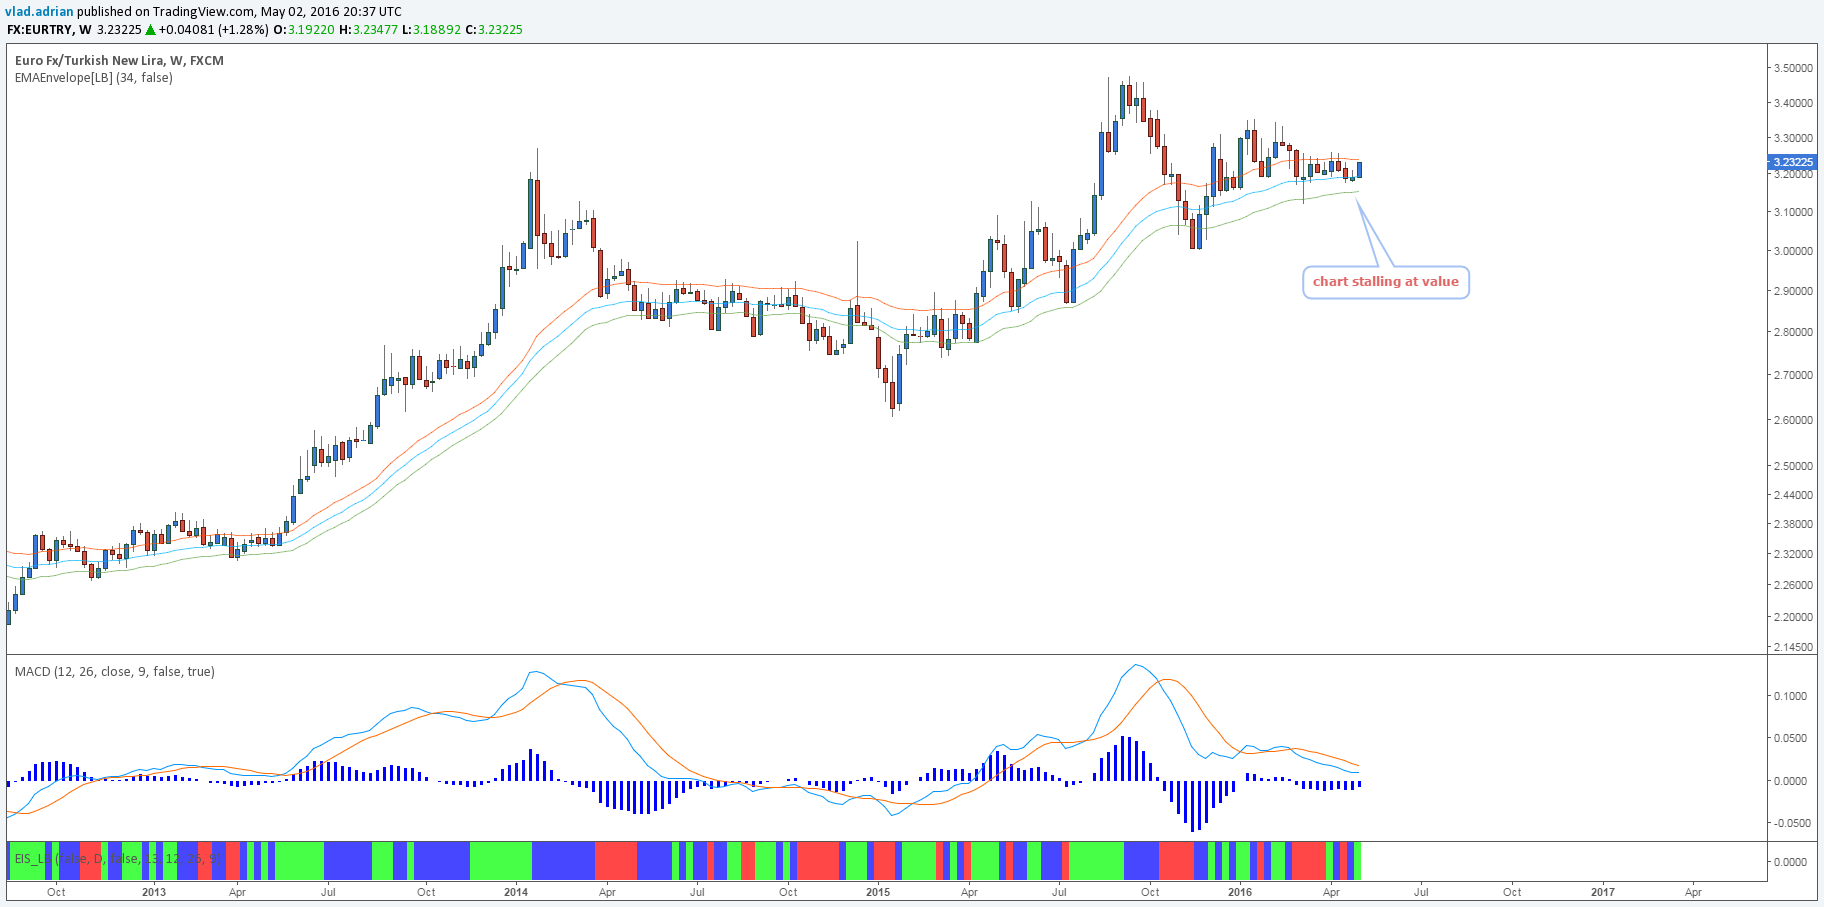
Task: Click the 3.00000 price axis label
Action: (x=1793, y=251)
